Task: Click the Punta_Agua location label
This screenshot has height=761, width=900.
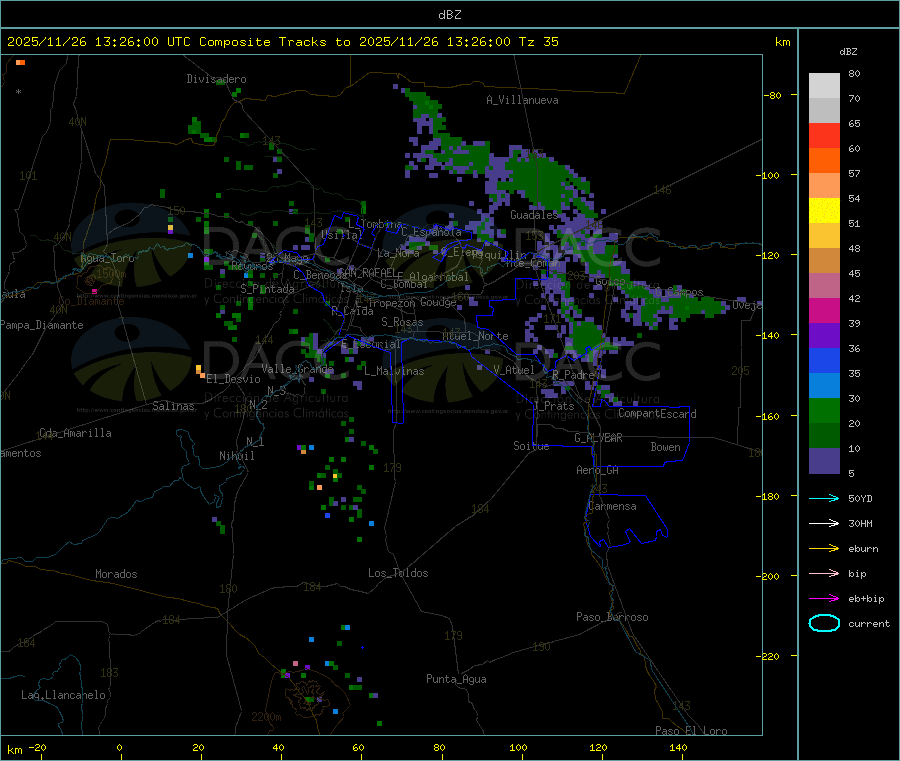Action: 456,679
